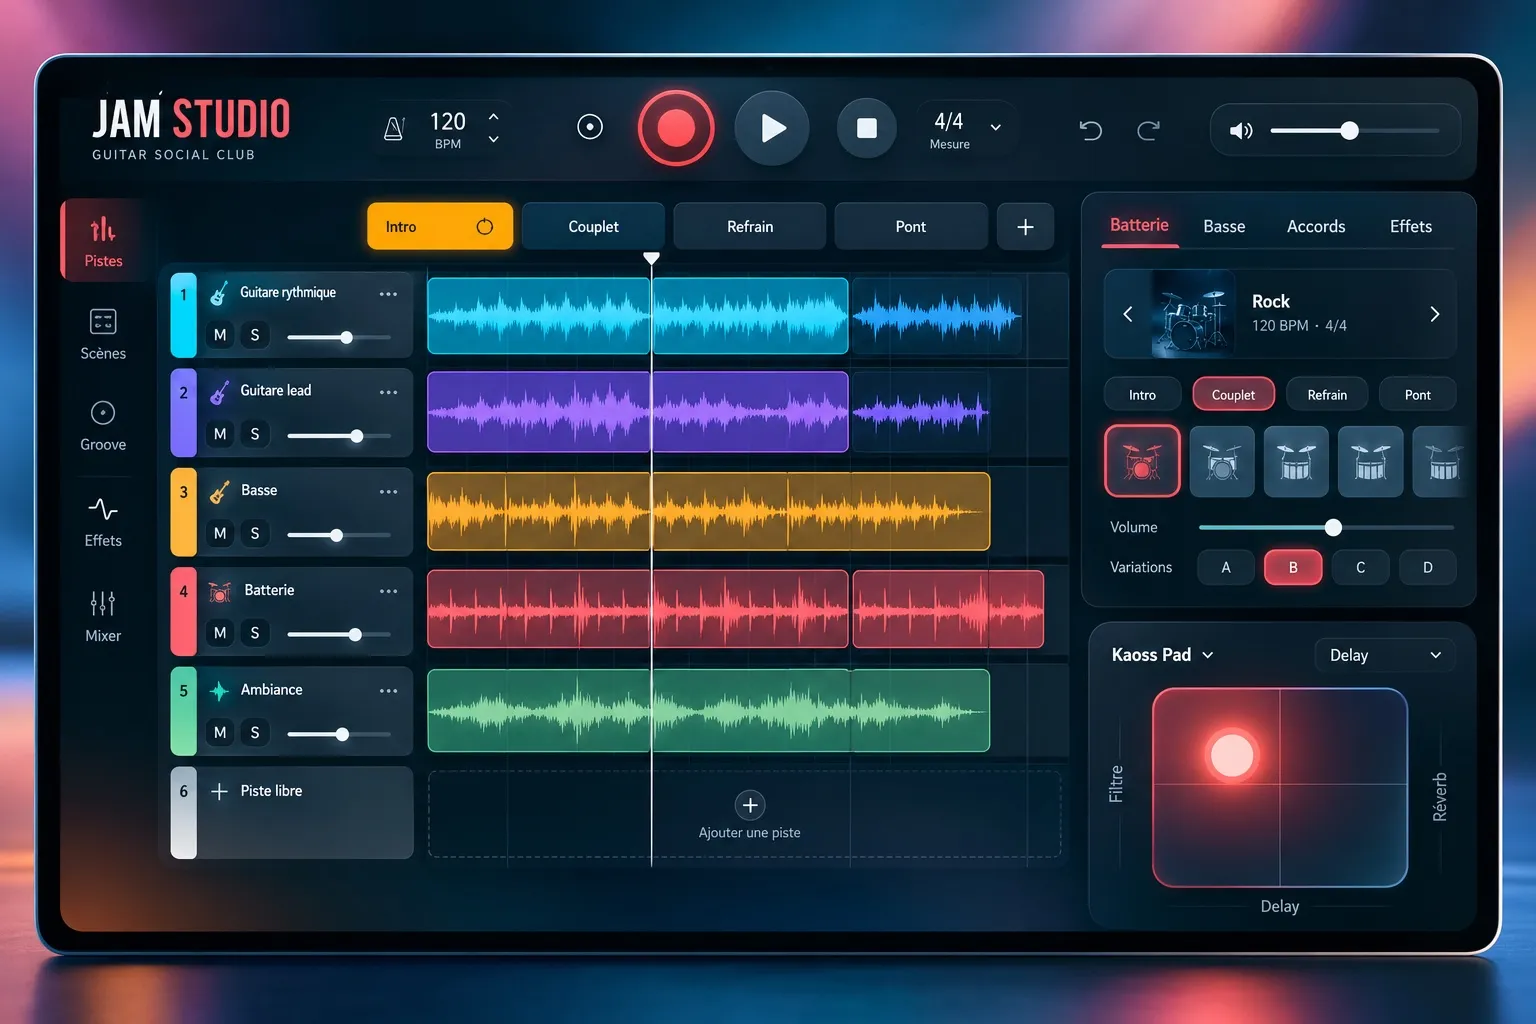Click the Ajouter une piste plus icon

click(750, 805)
